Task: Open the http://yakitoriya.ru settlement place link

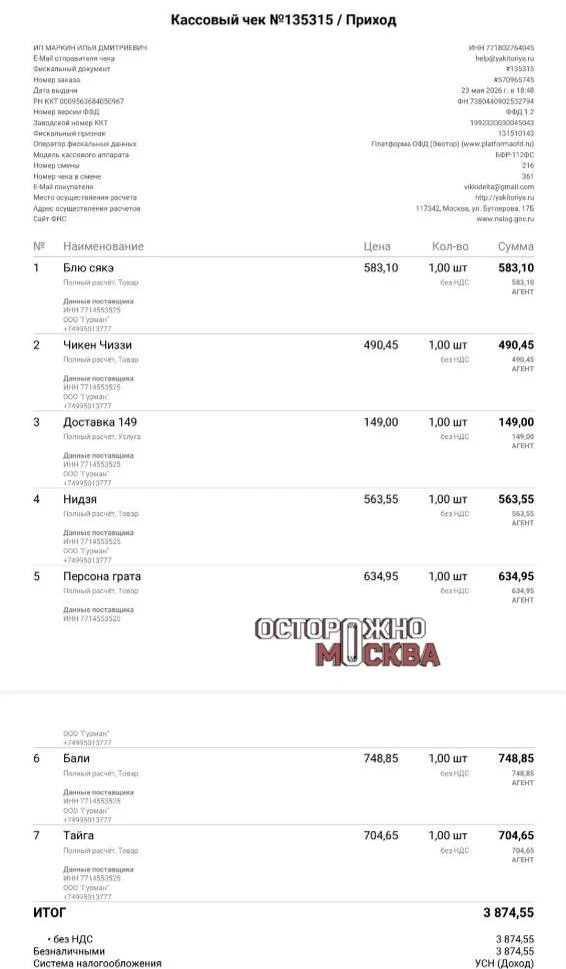Action: pos(504,197)
